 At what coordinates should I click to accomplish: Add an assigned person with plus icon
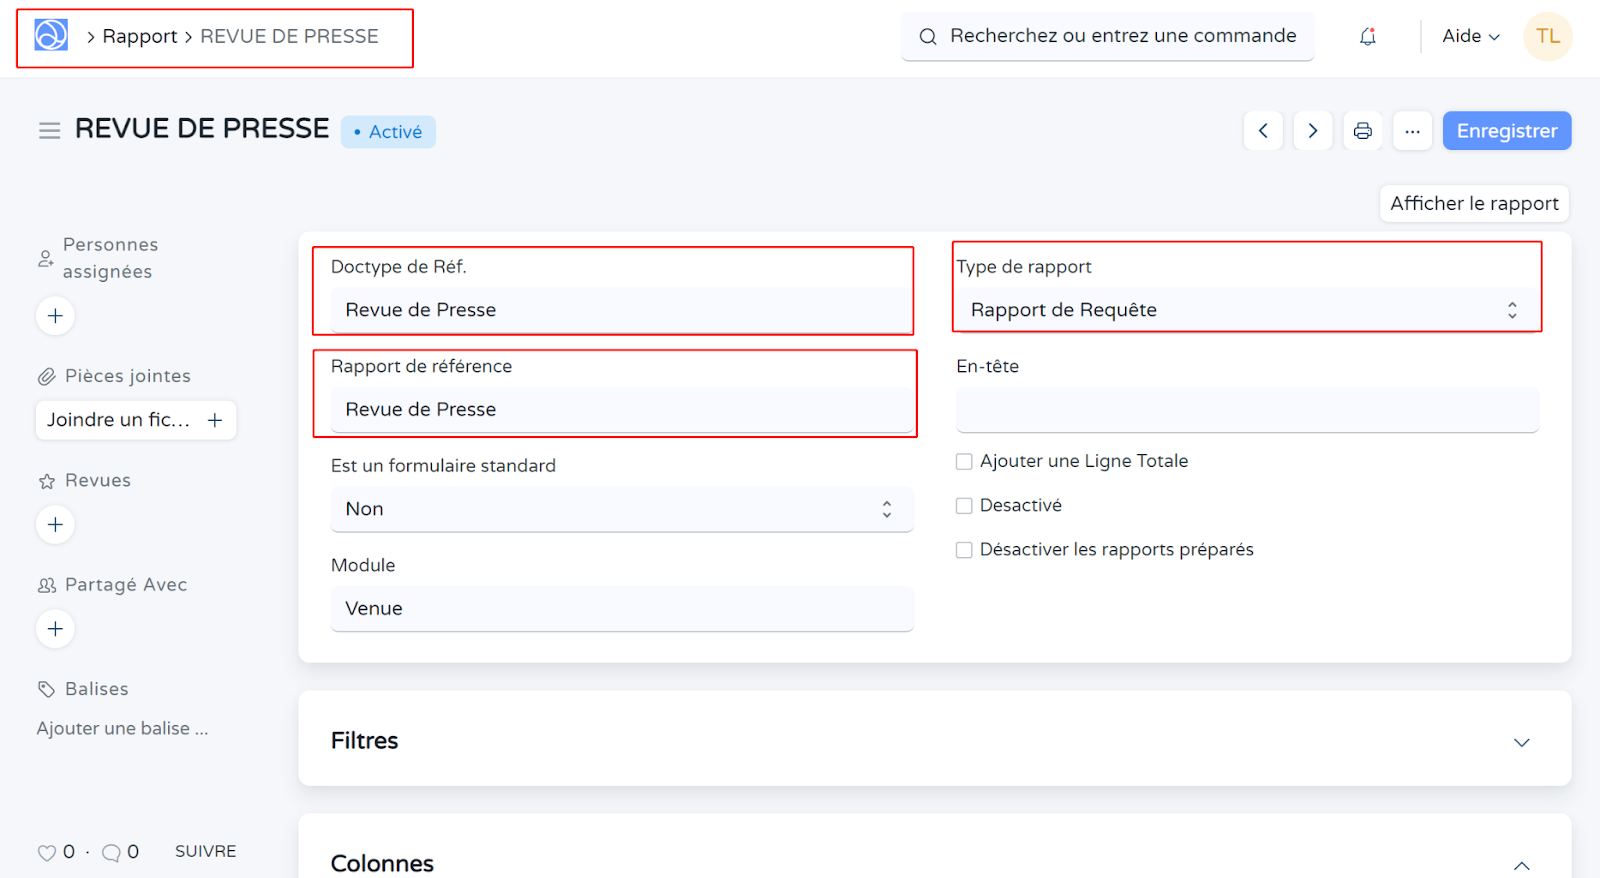[55, 316]
